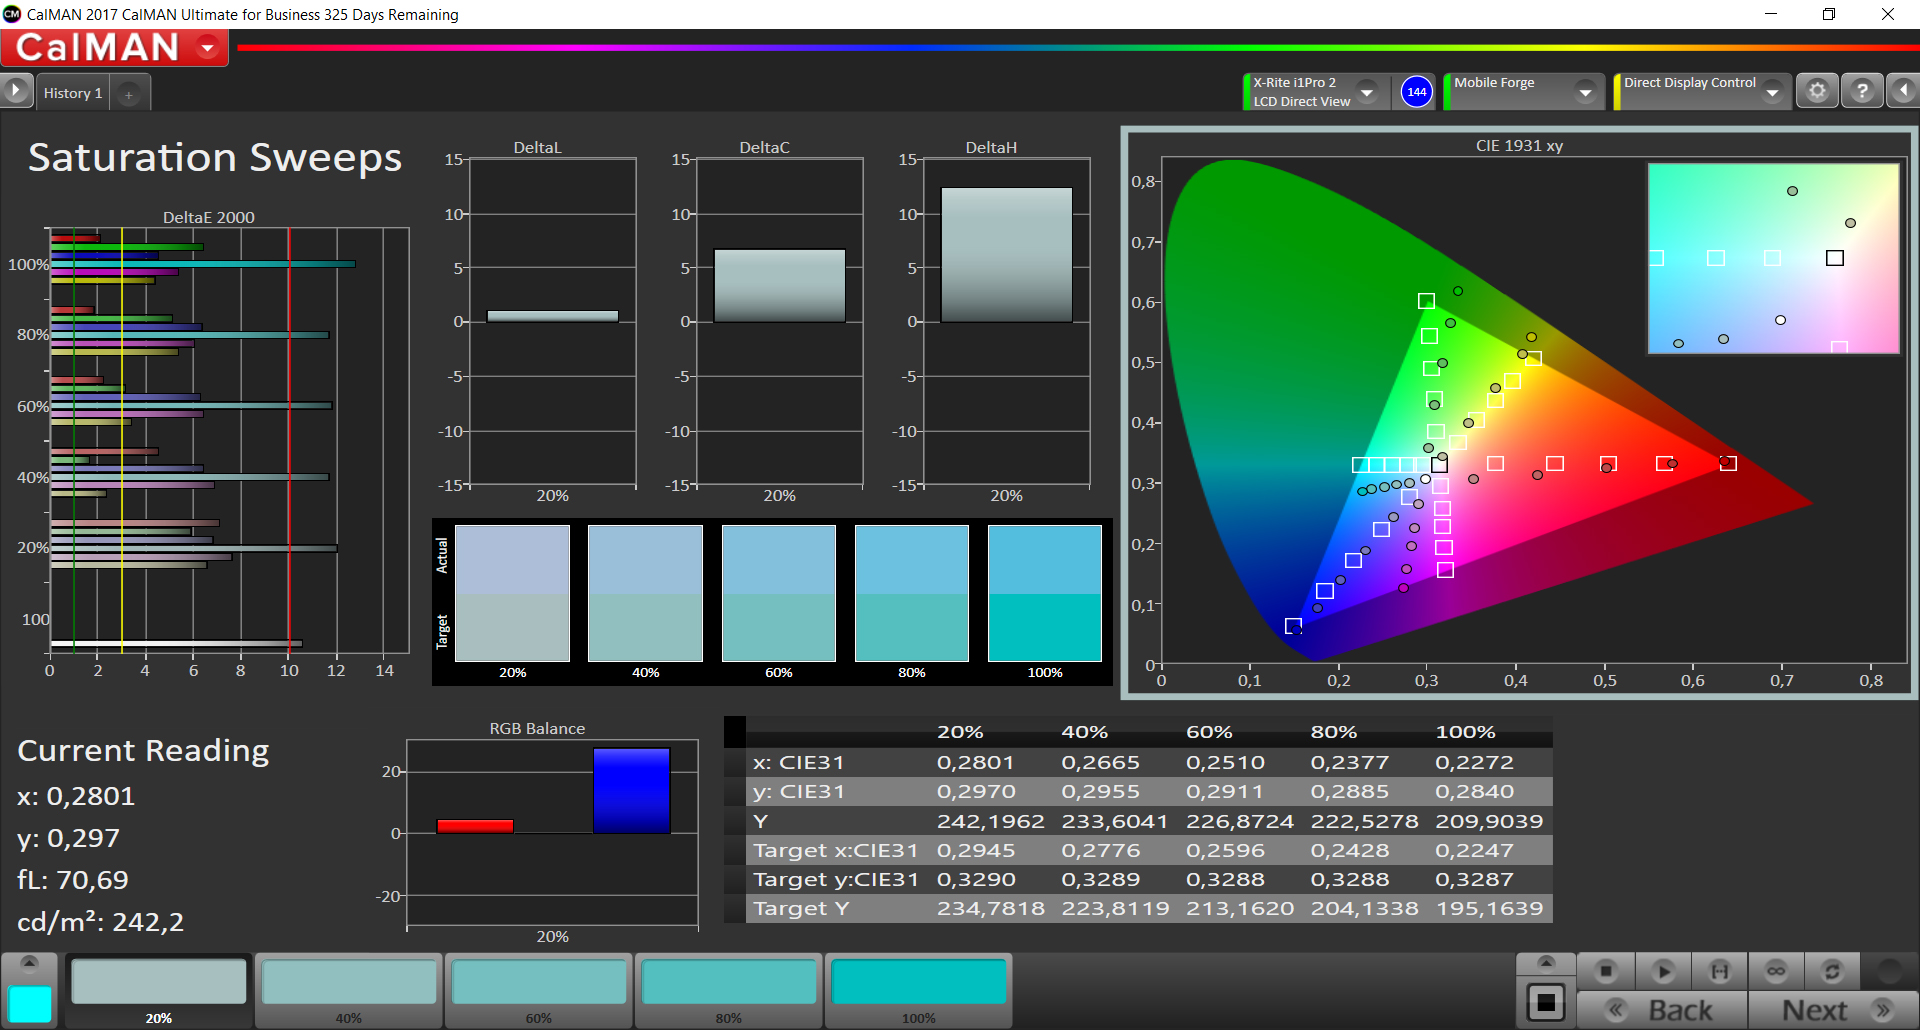Restore down the CalMAN window
This screenshot has width=1920, height=1030.
[1829, 14]
